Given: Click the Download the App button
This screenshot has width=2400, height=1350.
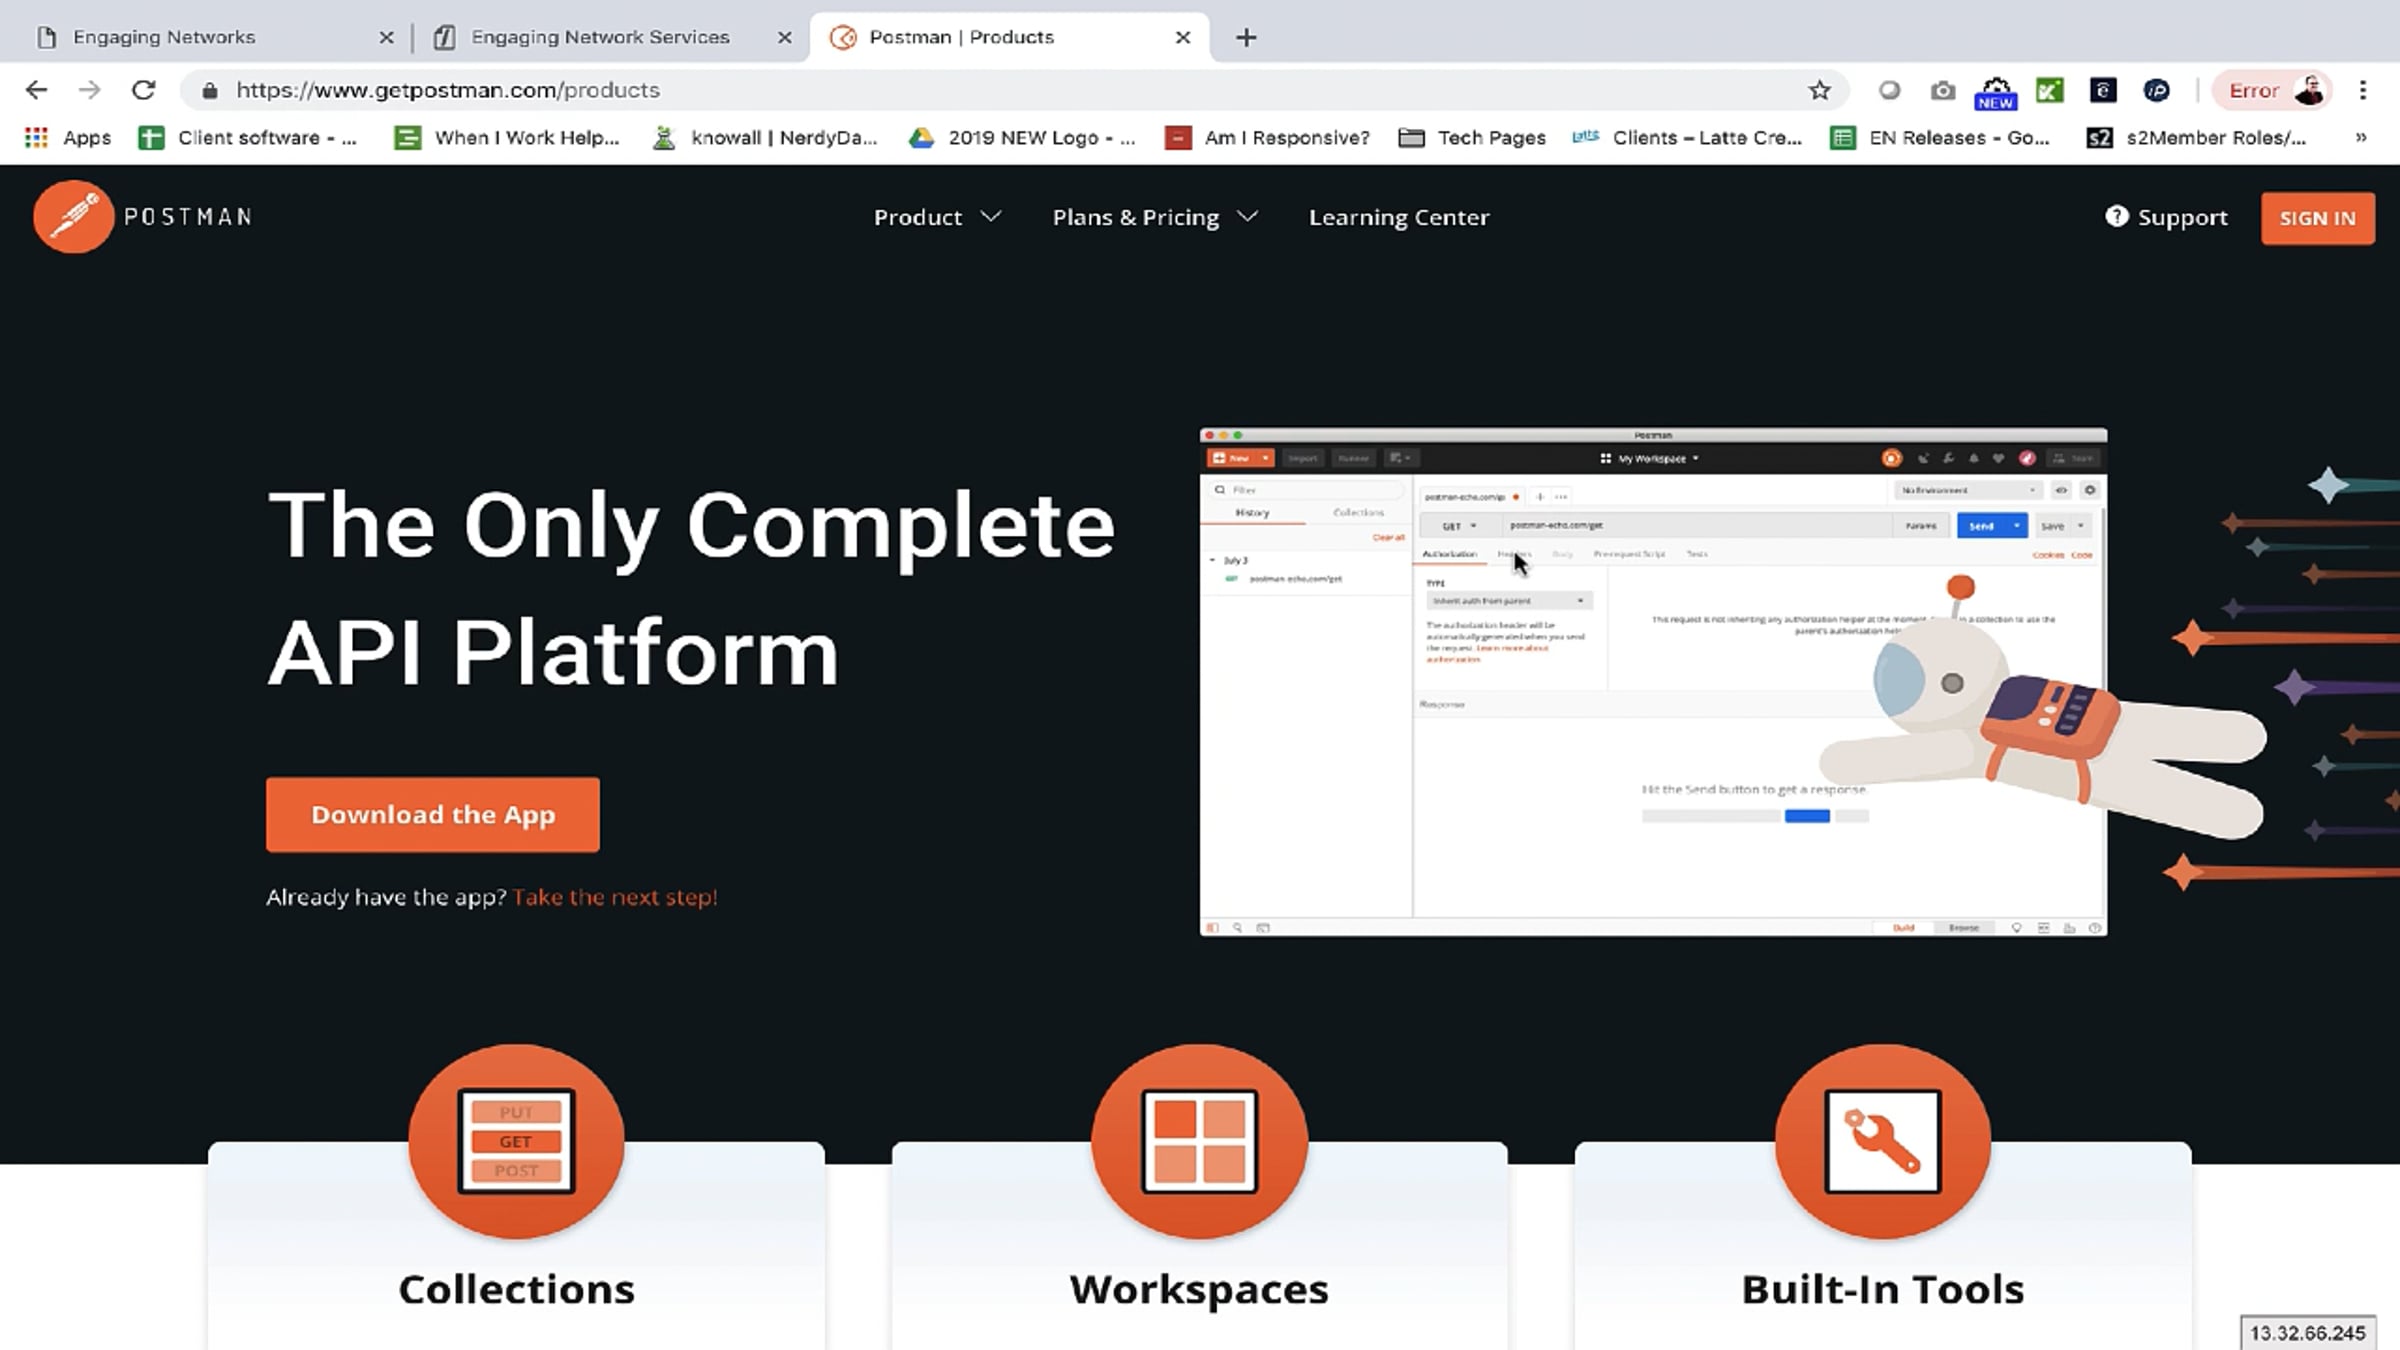Looking at the screenshot, I should click(x=432, y=814).
